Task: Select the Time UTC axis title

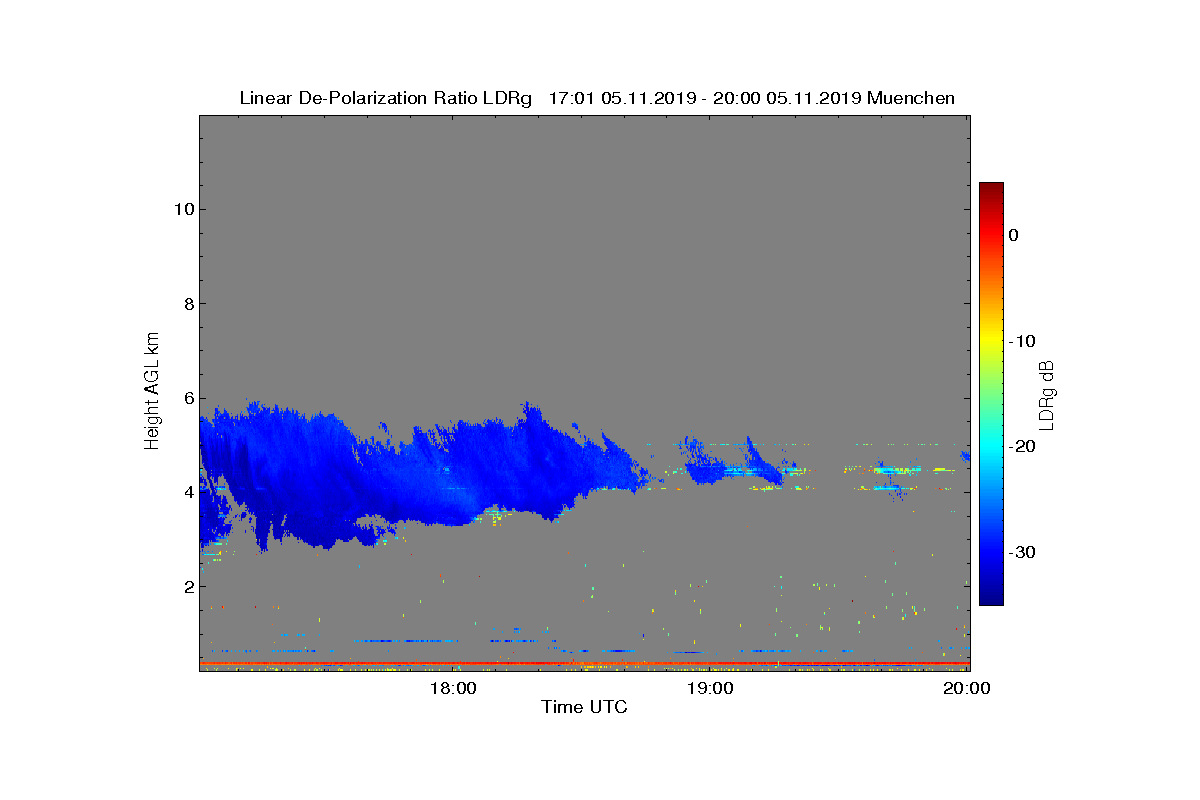Action: click(x=584, y=707)
